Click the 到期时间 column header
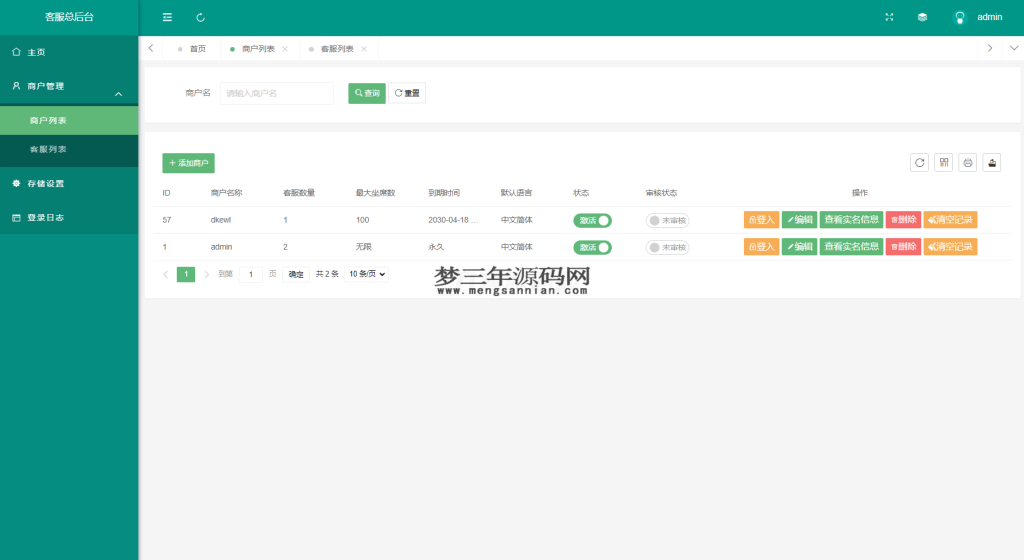1024x560 pixels. click(444, 193)
